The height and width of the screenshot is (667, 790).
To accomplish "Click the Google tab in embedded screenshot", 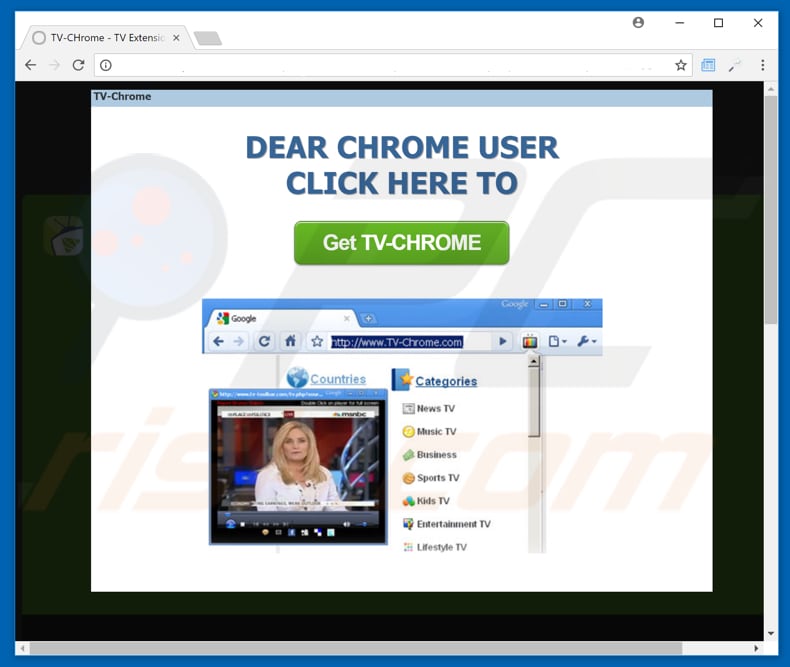I will [282, 318].
